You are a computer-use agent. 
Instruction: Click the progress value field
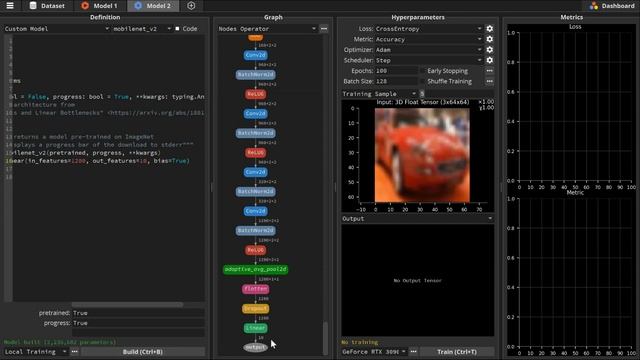(x=138, y=323)
